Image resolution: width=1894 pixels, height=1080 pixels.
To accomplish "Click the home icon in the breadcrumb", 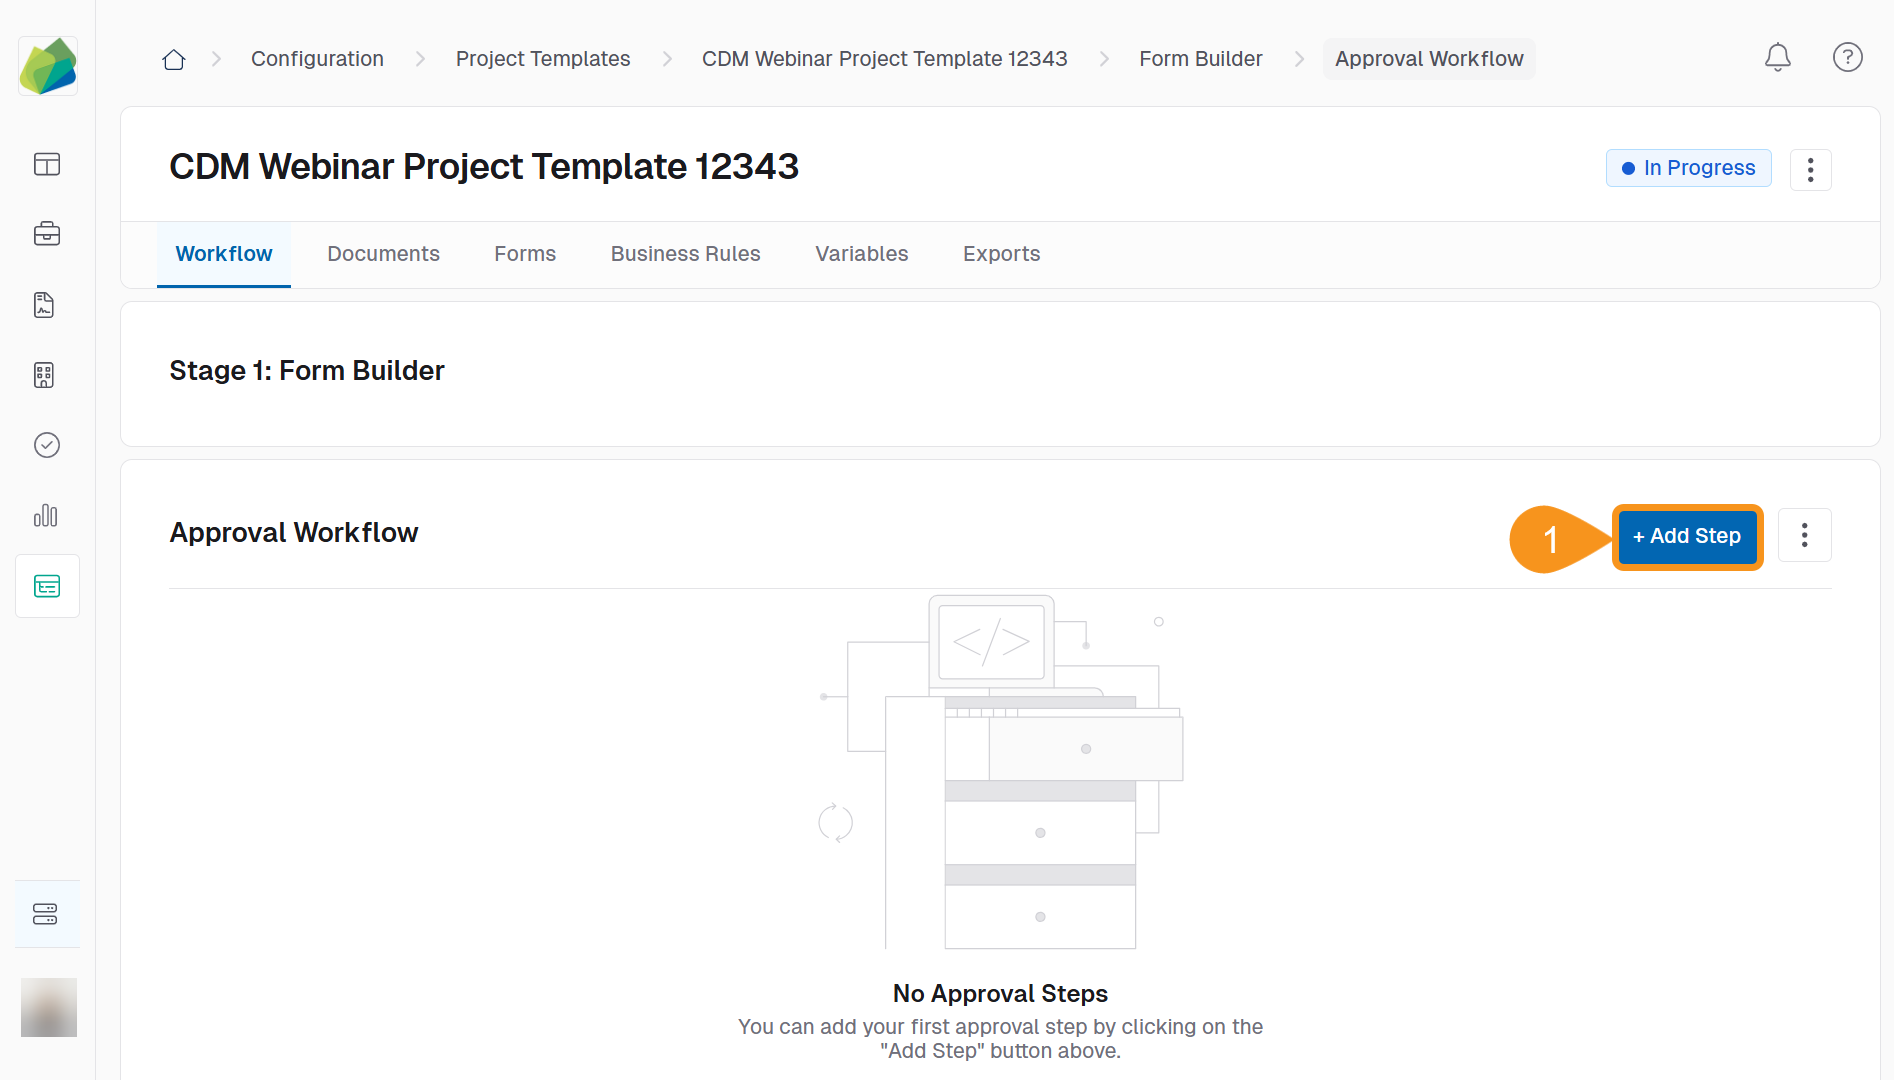I will (173, 59).
